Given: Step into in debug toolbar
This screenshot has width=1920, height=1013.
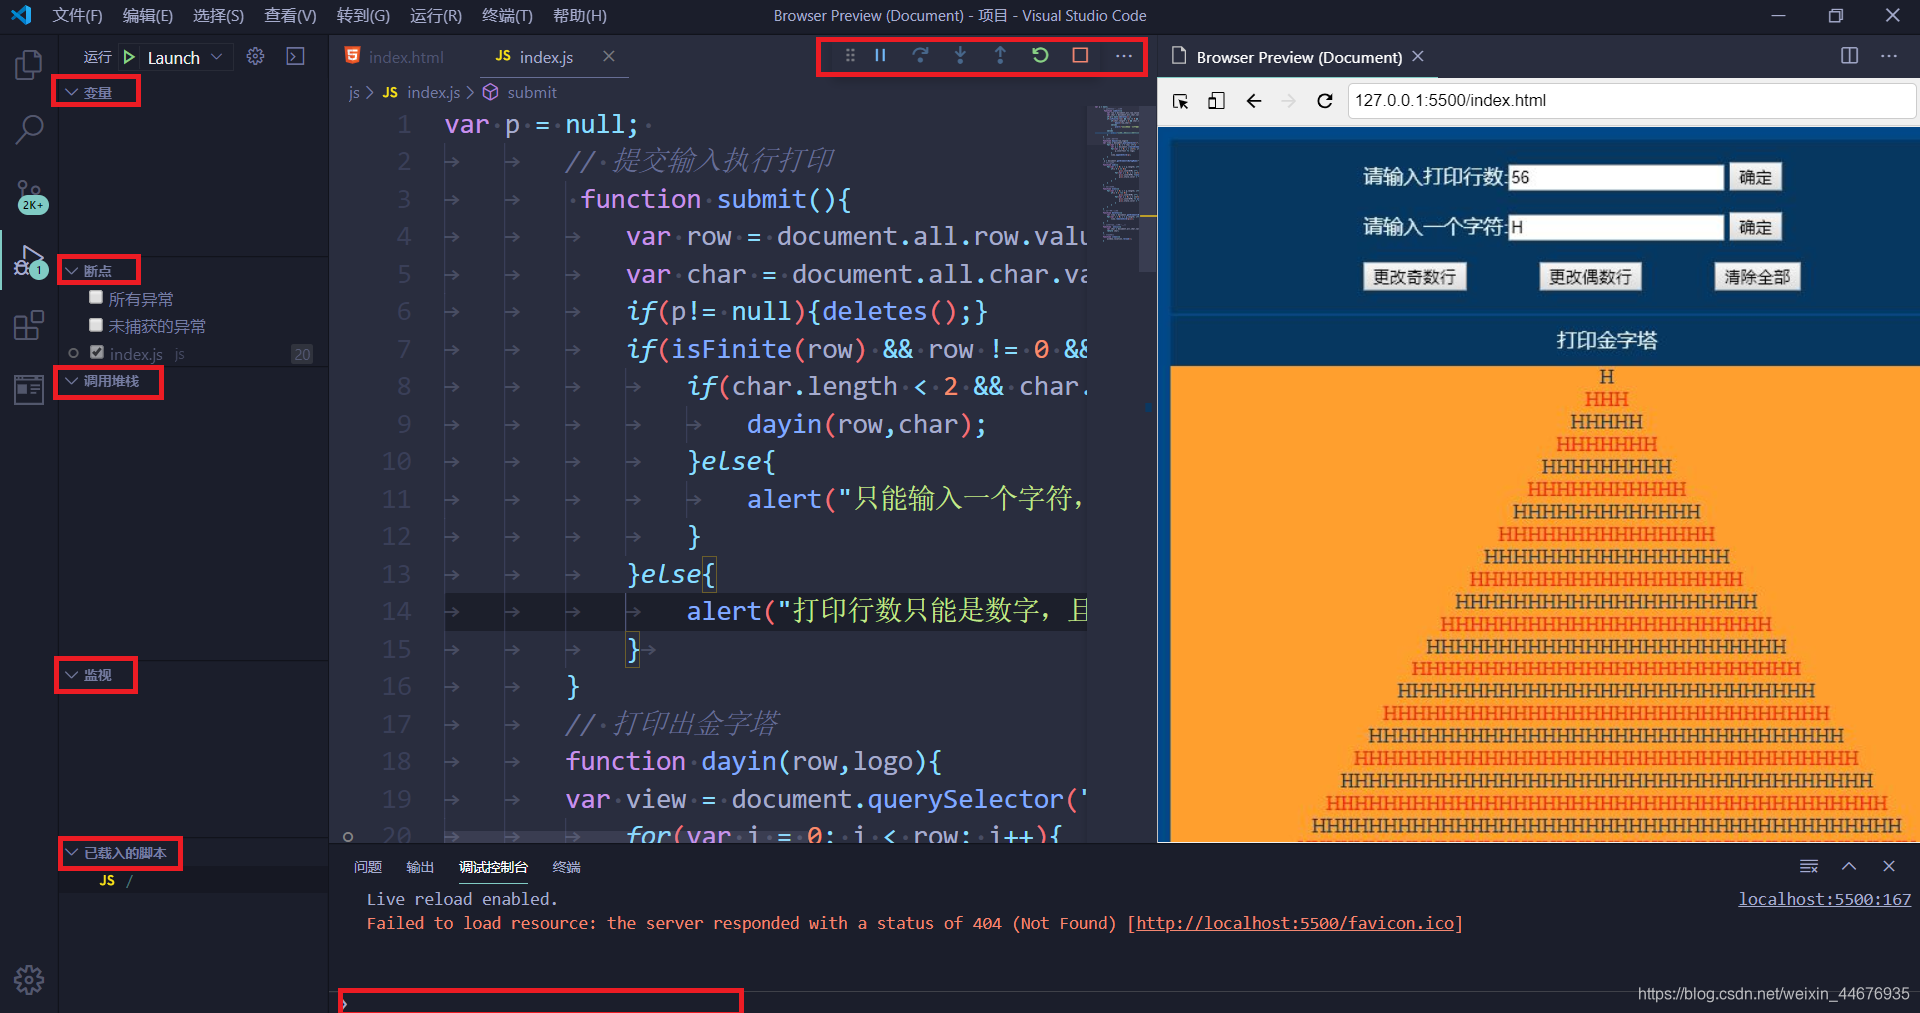Looking at the screenshot, I should point(960,56).
